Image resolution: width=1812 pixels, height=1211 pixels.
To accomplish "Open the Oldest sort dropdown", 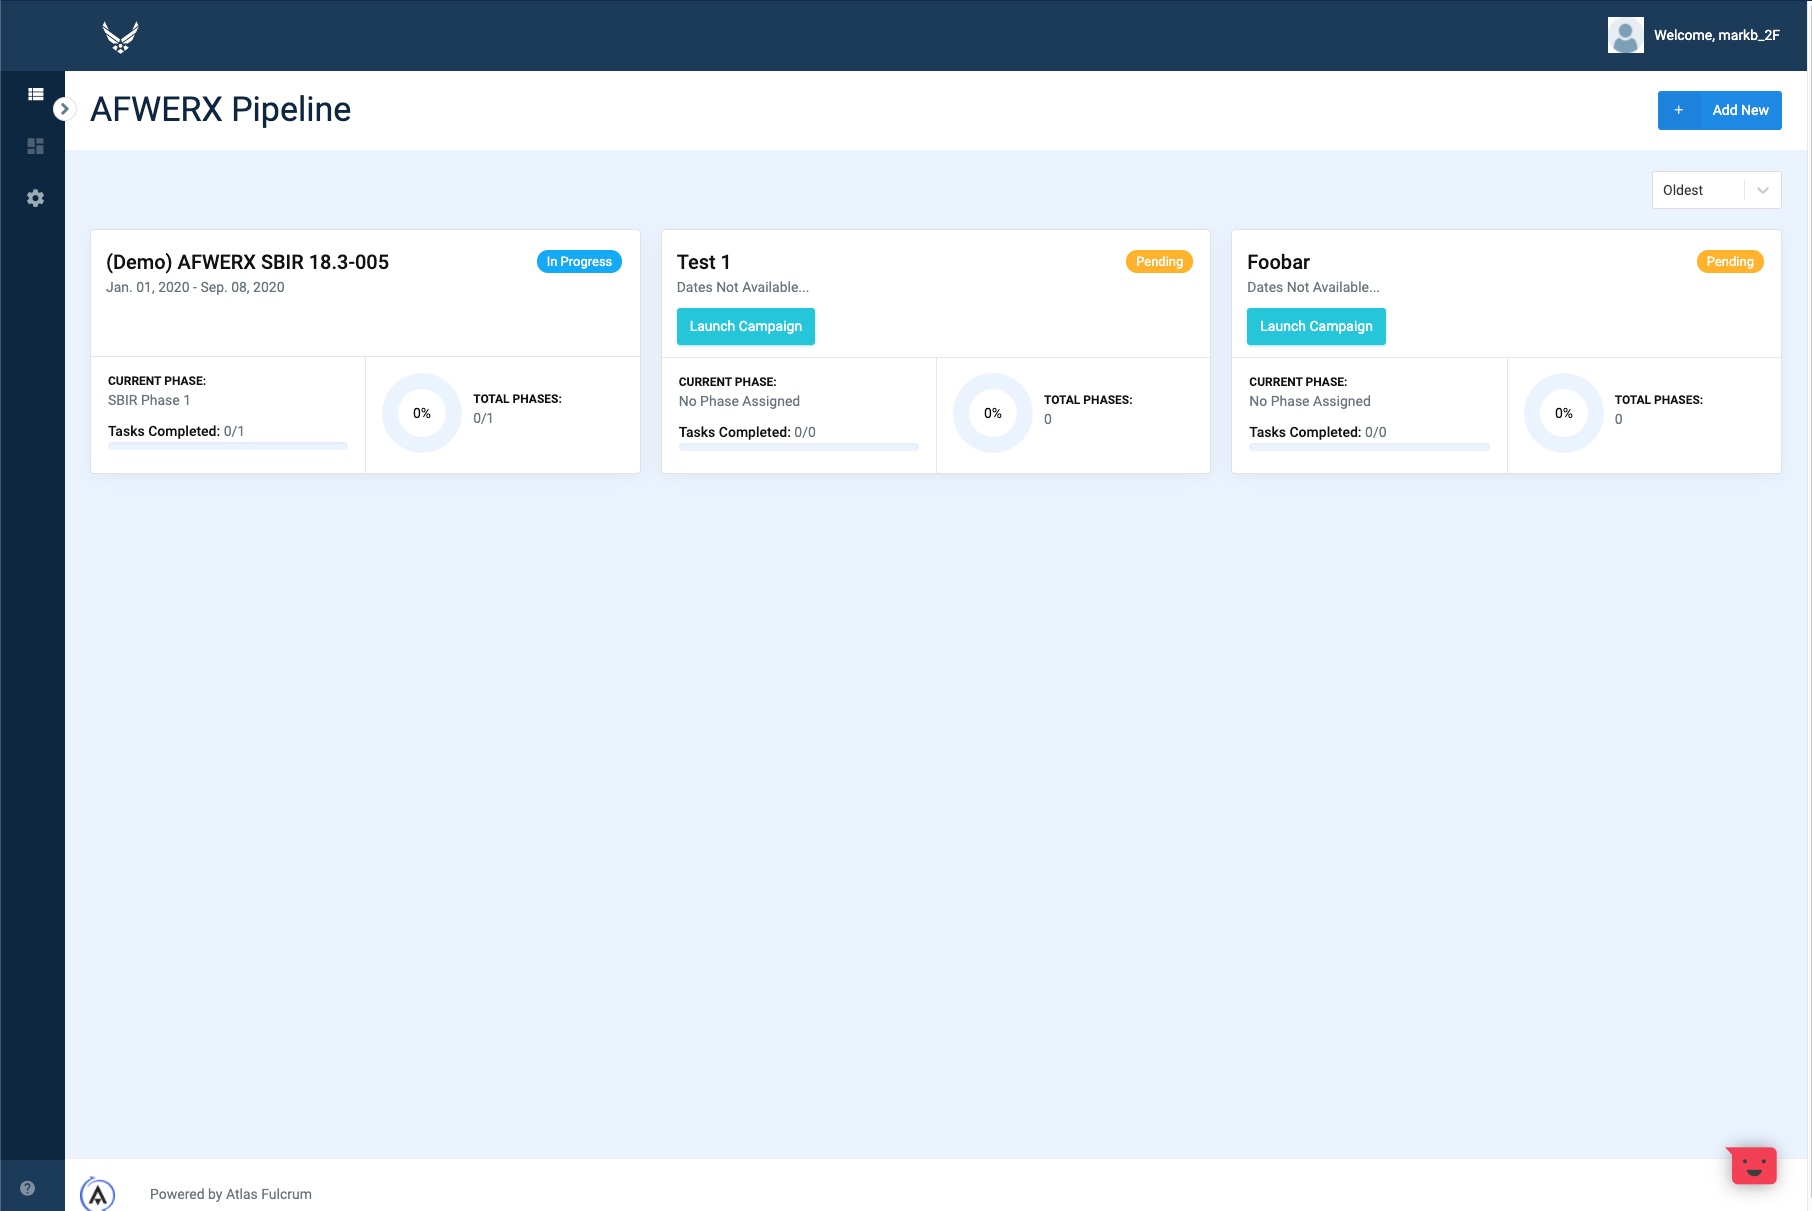I will click(x=1700, y=190).
